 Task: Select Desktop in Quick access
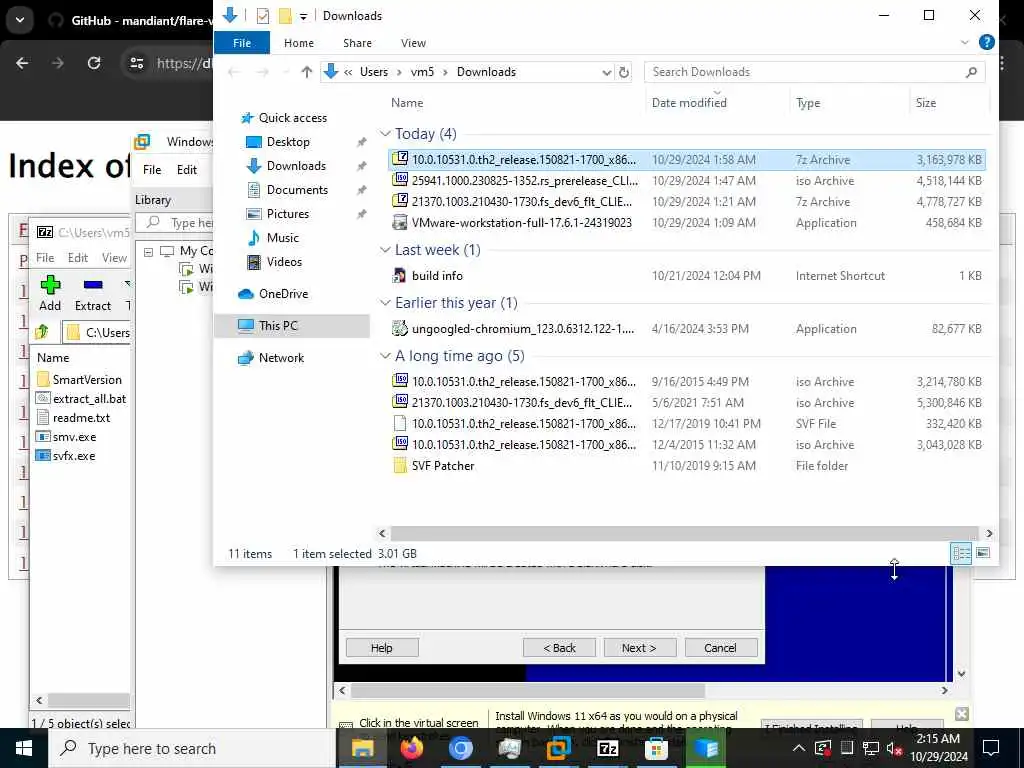coord(288,142)
